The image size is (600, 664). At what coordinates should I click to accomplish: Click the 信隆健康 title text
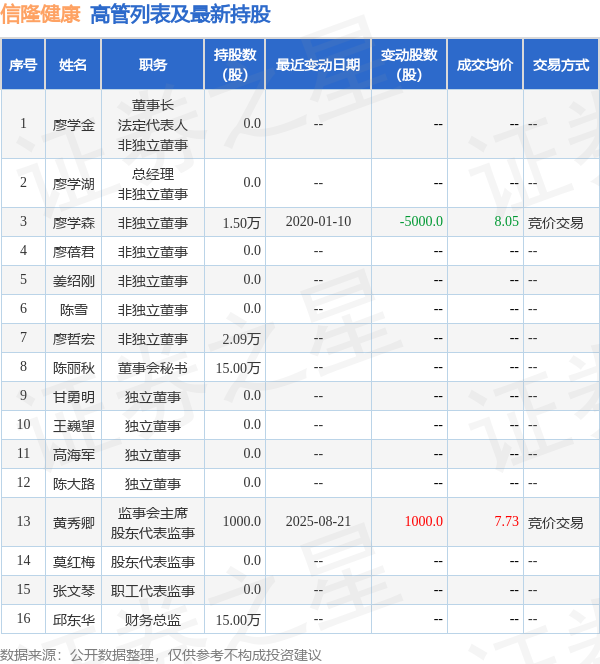point(40,14)
